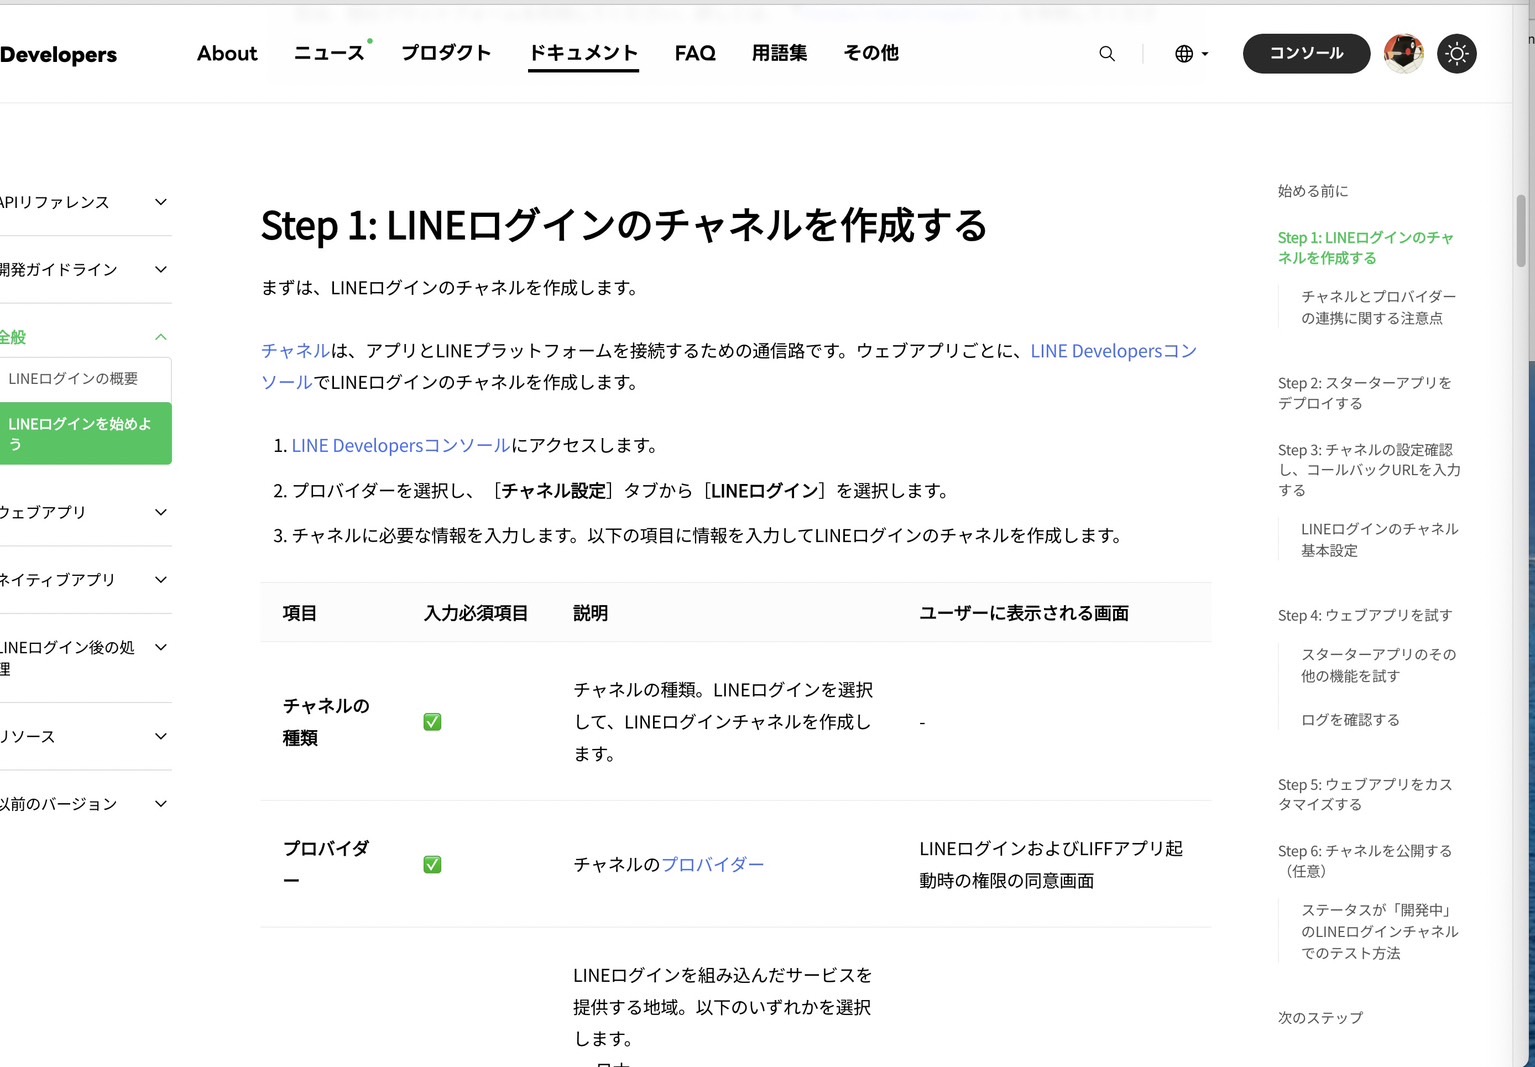Image resolution: width=1535 pixels, height=1067 pixels.
Task: Open the user avatar profile menu
Action: (1404, 54)
